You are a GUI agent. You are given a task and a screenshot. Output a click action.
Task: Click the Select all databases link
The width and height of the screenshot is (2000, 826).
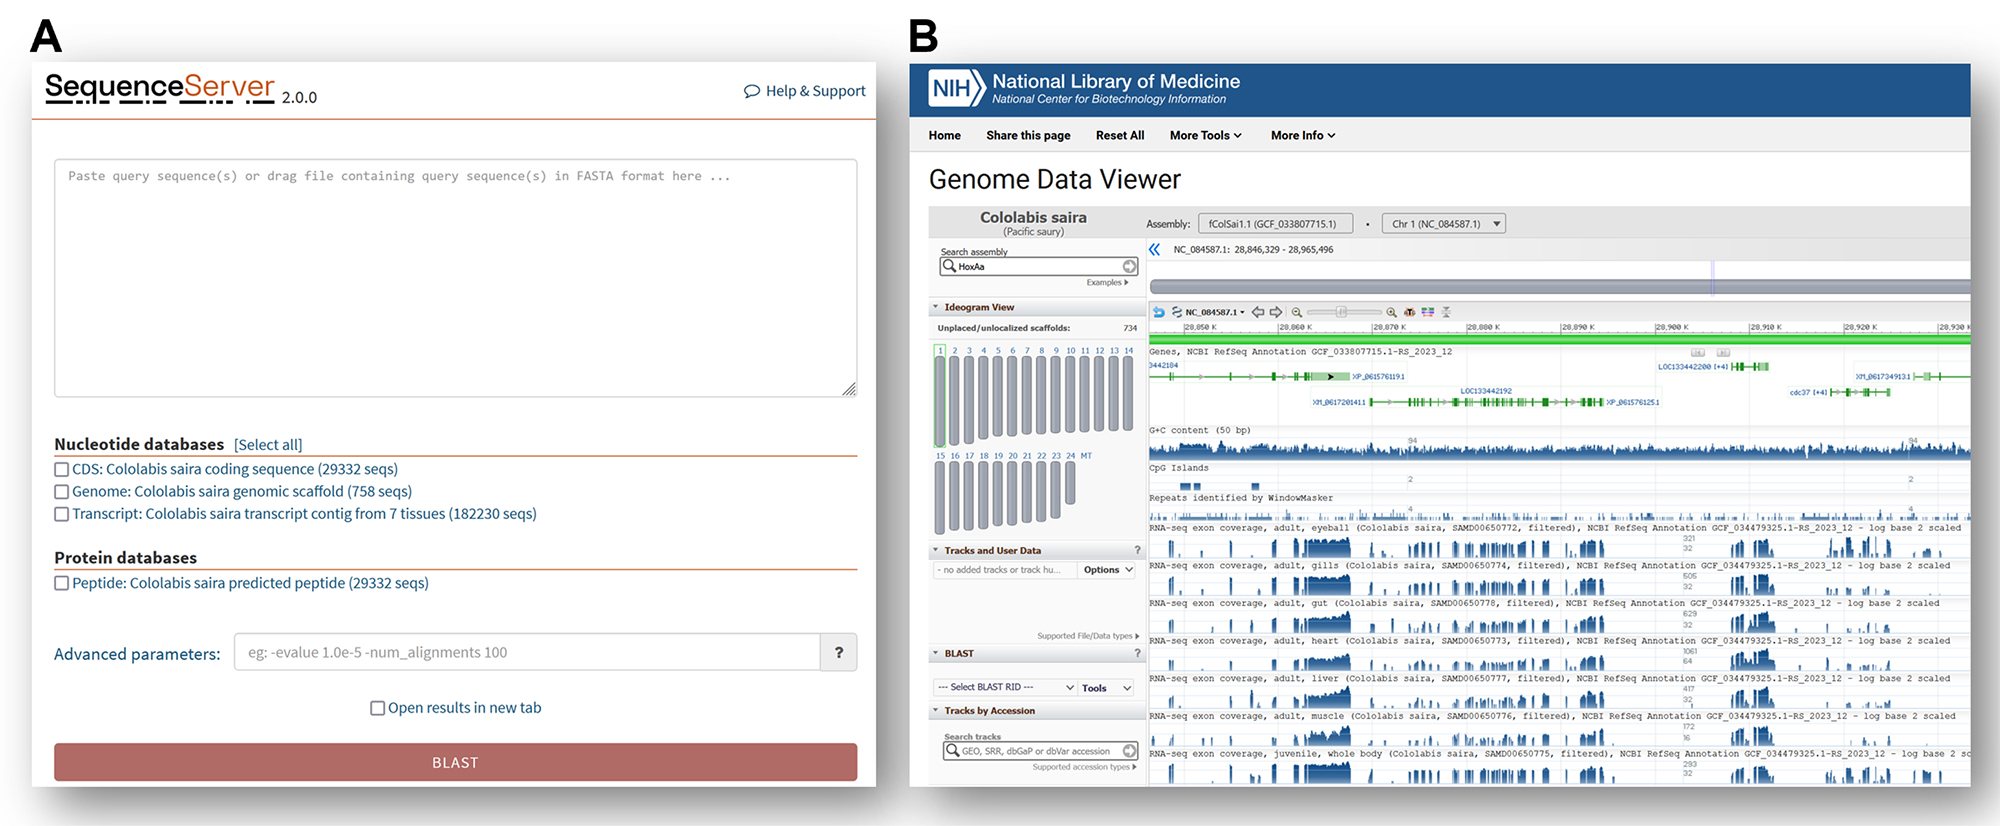pos(268,445)
